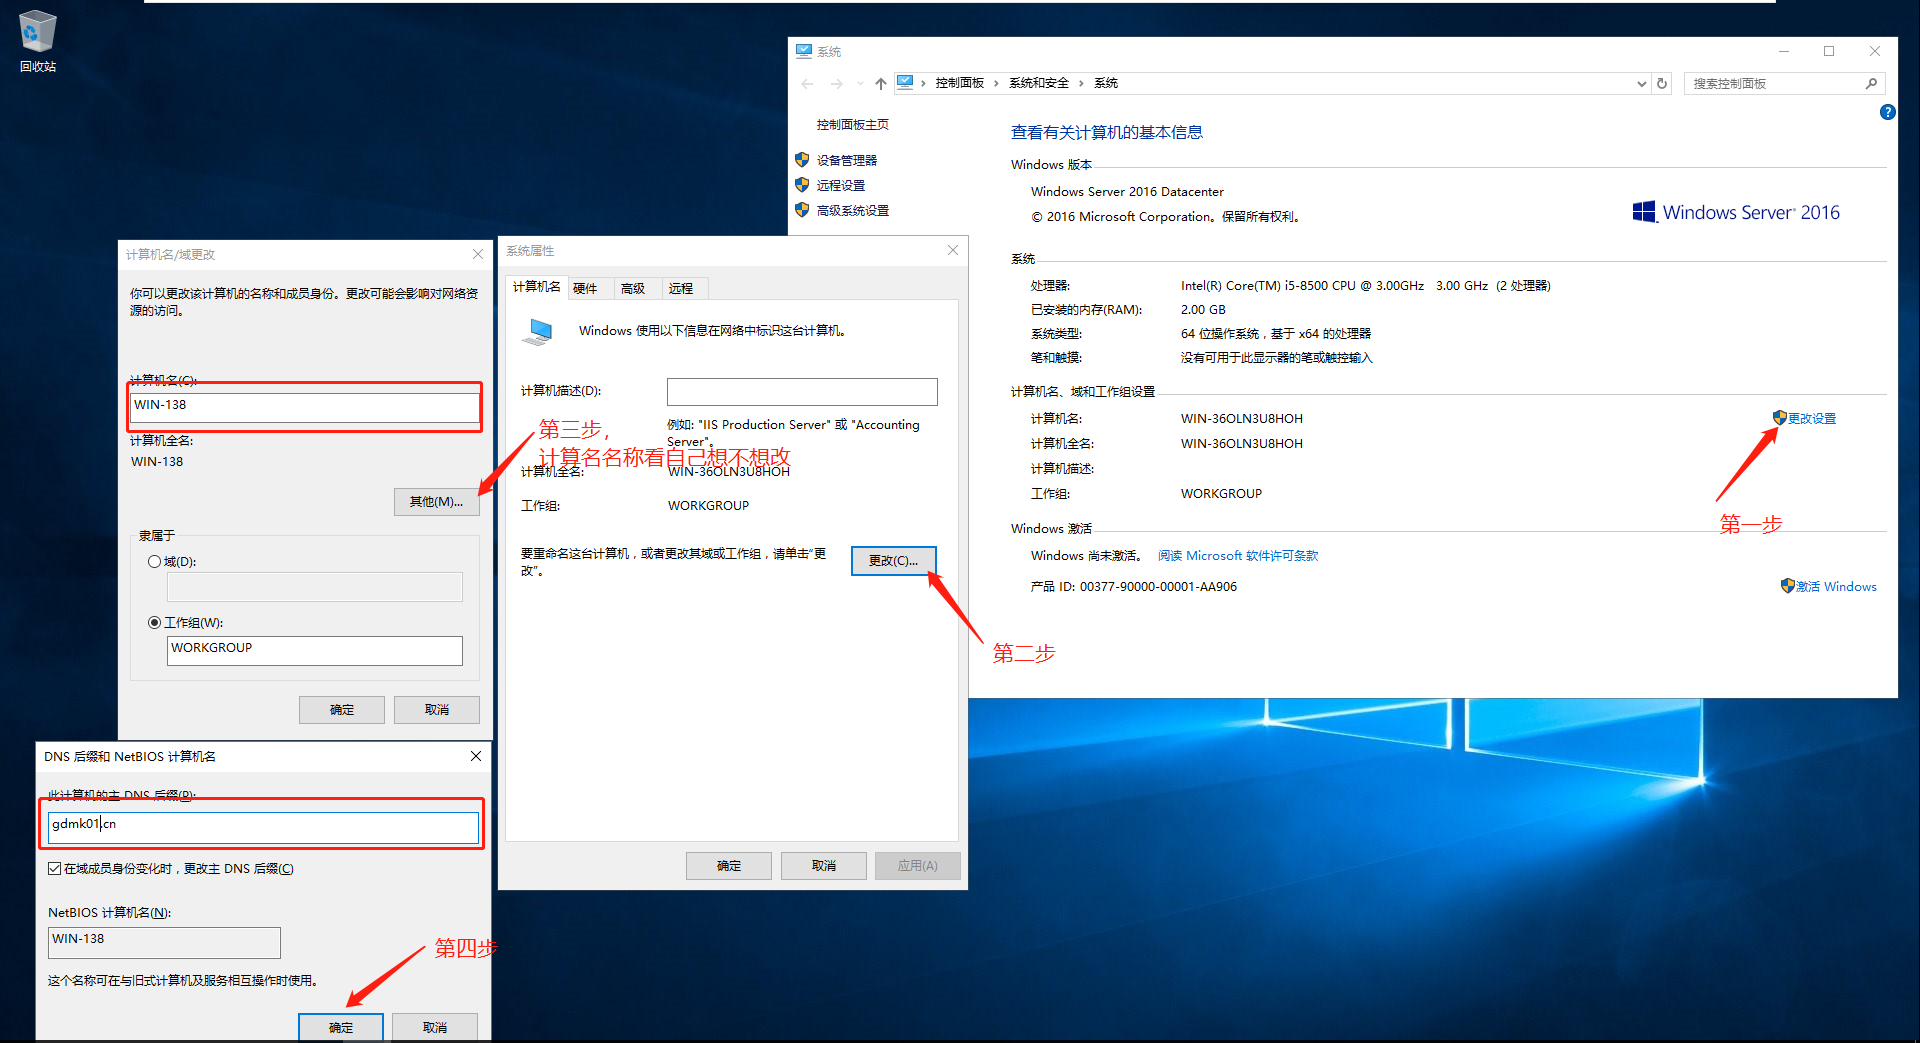Expand the recent pages chevron near forward arrow
Image resolution: width=1920 pixels, height=1043 pixels.
tap(860, 83)
